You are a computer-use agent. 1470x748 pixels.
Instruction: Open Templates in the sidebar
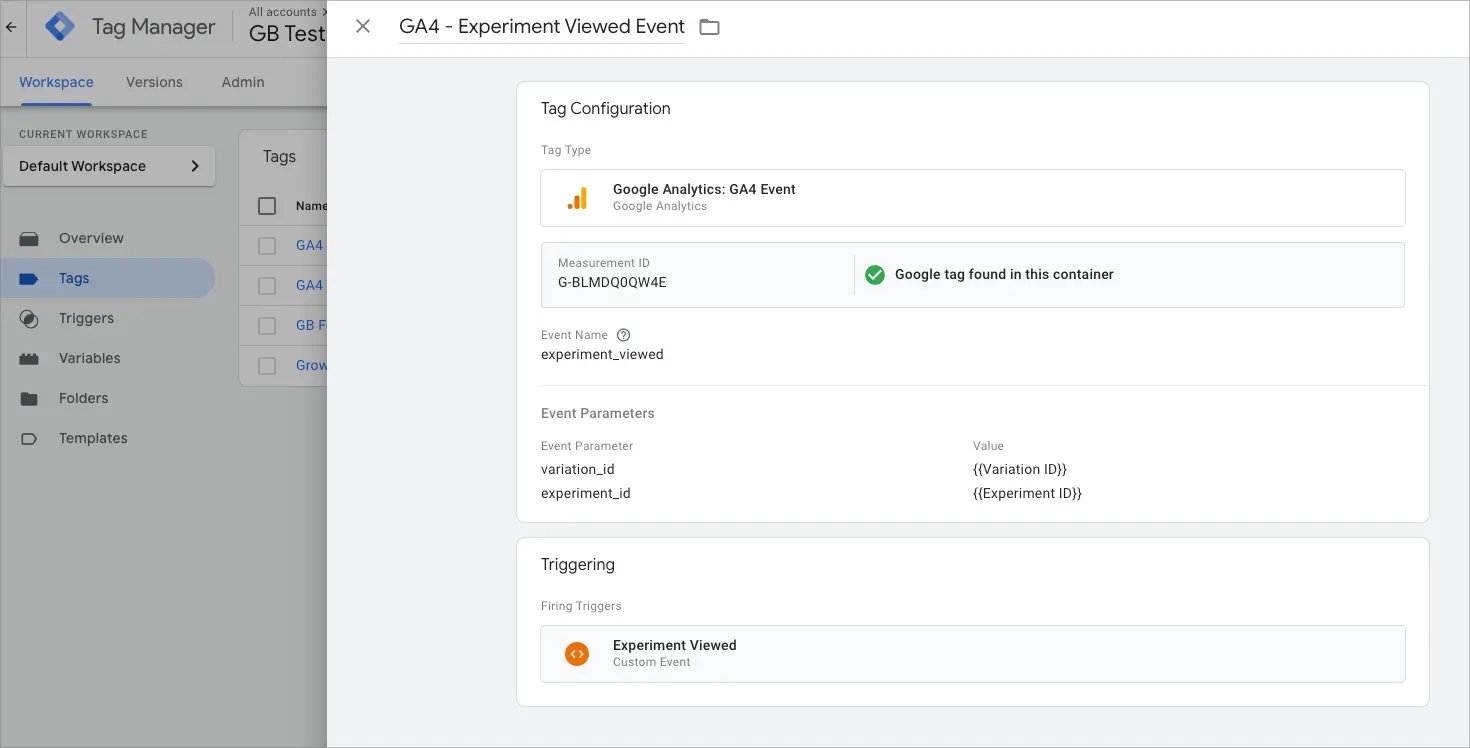pyautogui.click(x=93, y=438)
